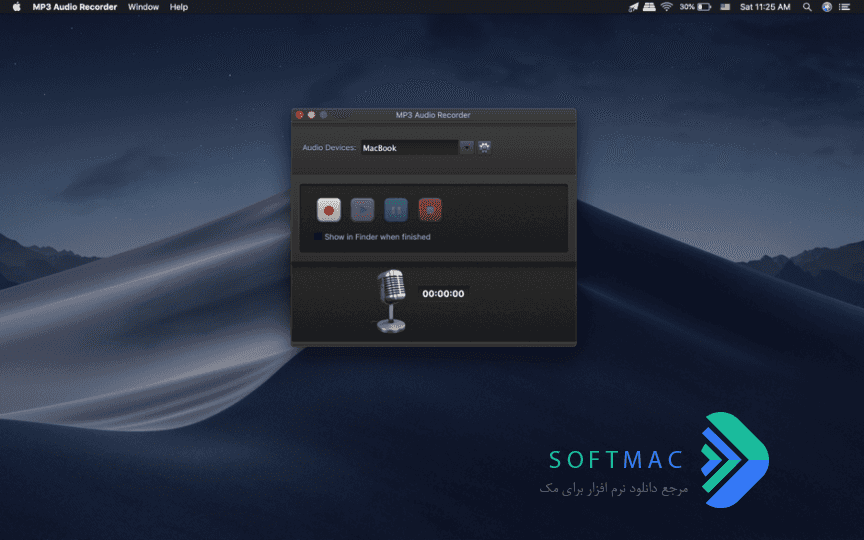864x540 pixels.
Task: Click the red Stop recording button
Action: (430, 210)
